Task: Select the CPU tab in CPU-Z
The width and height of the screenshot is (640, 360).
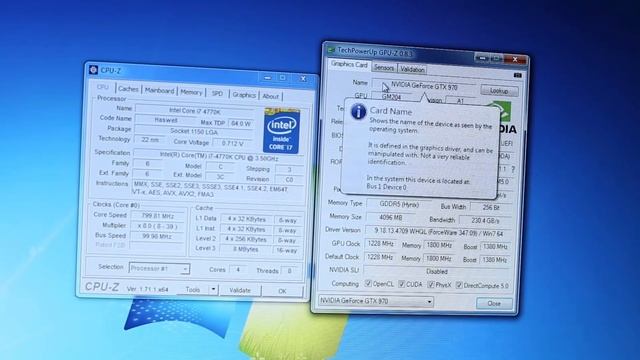Action: click(x=102, y=87)
